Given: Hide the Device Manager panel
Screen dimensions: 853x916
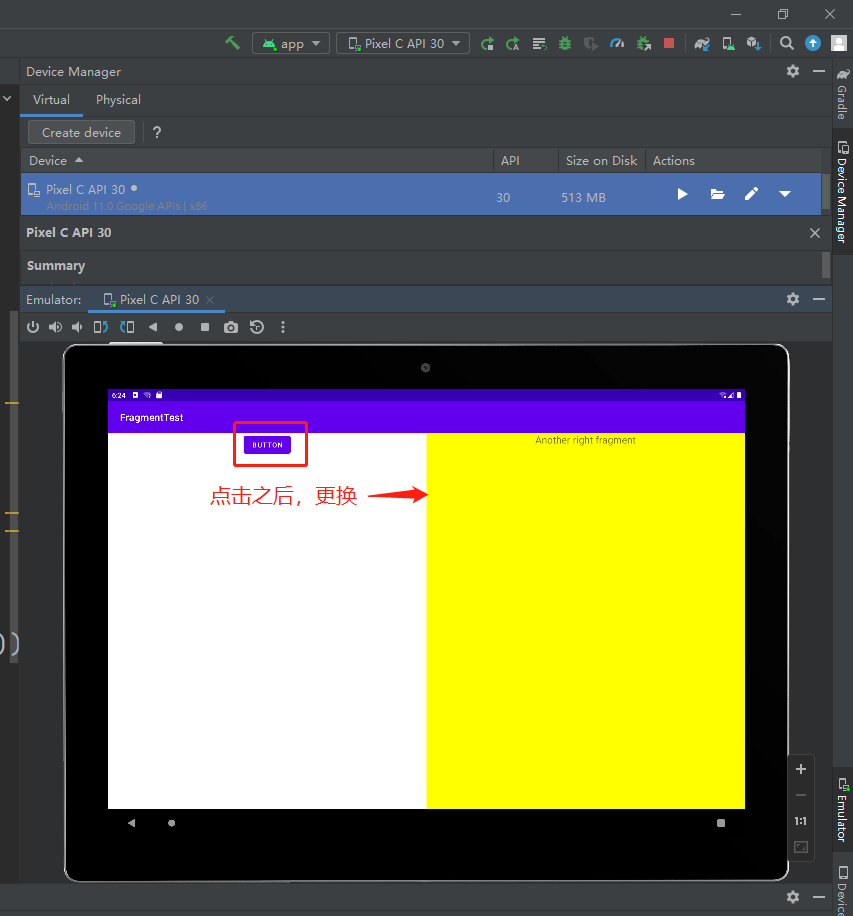Looking at the screenshot, I should click(x=819, y=71).
